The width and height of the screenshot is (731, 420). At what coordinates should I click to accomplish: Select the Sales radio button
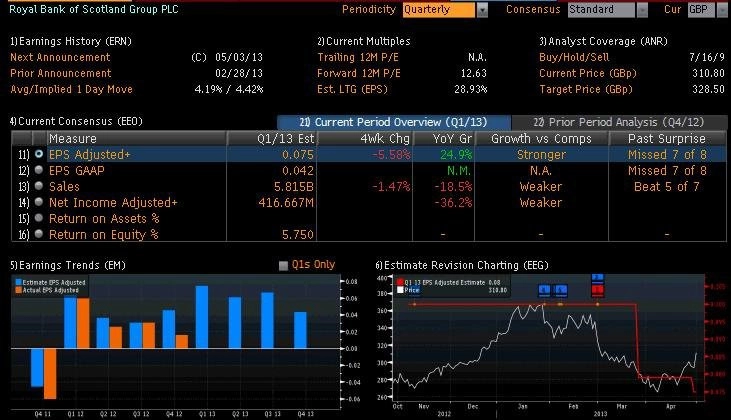tap(39, 186)
